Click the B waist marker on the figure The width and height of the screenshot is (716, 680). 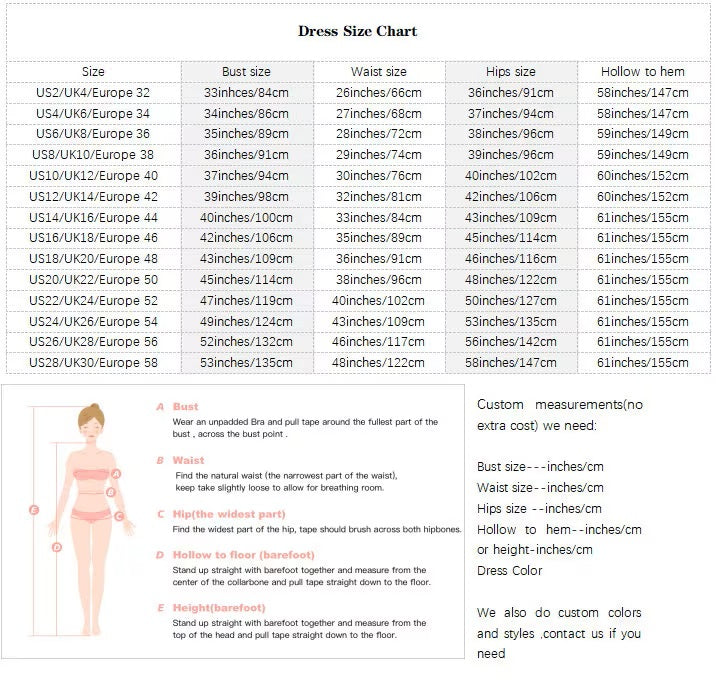(112, 490)
